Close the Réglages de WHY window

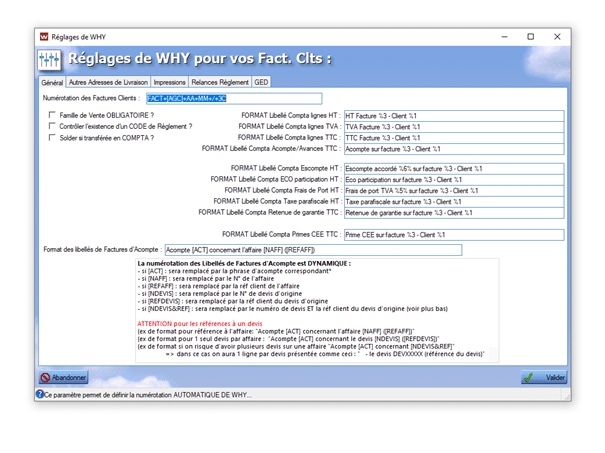click(x=557, y=37)
